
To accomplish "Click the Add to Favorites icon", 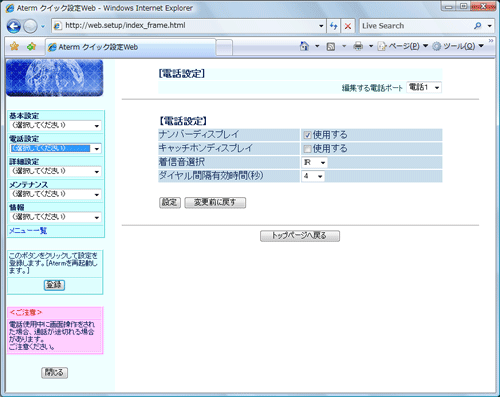I will tap(31, 46).
